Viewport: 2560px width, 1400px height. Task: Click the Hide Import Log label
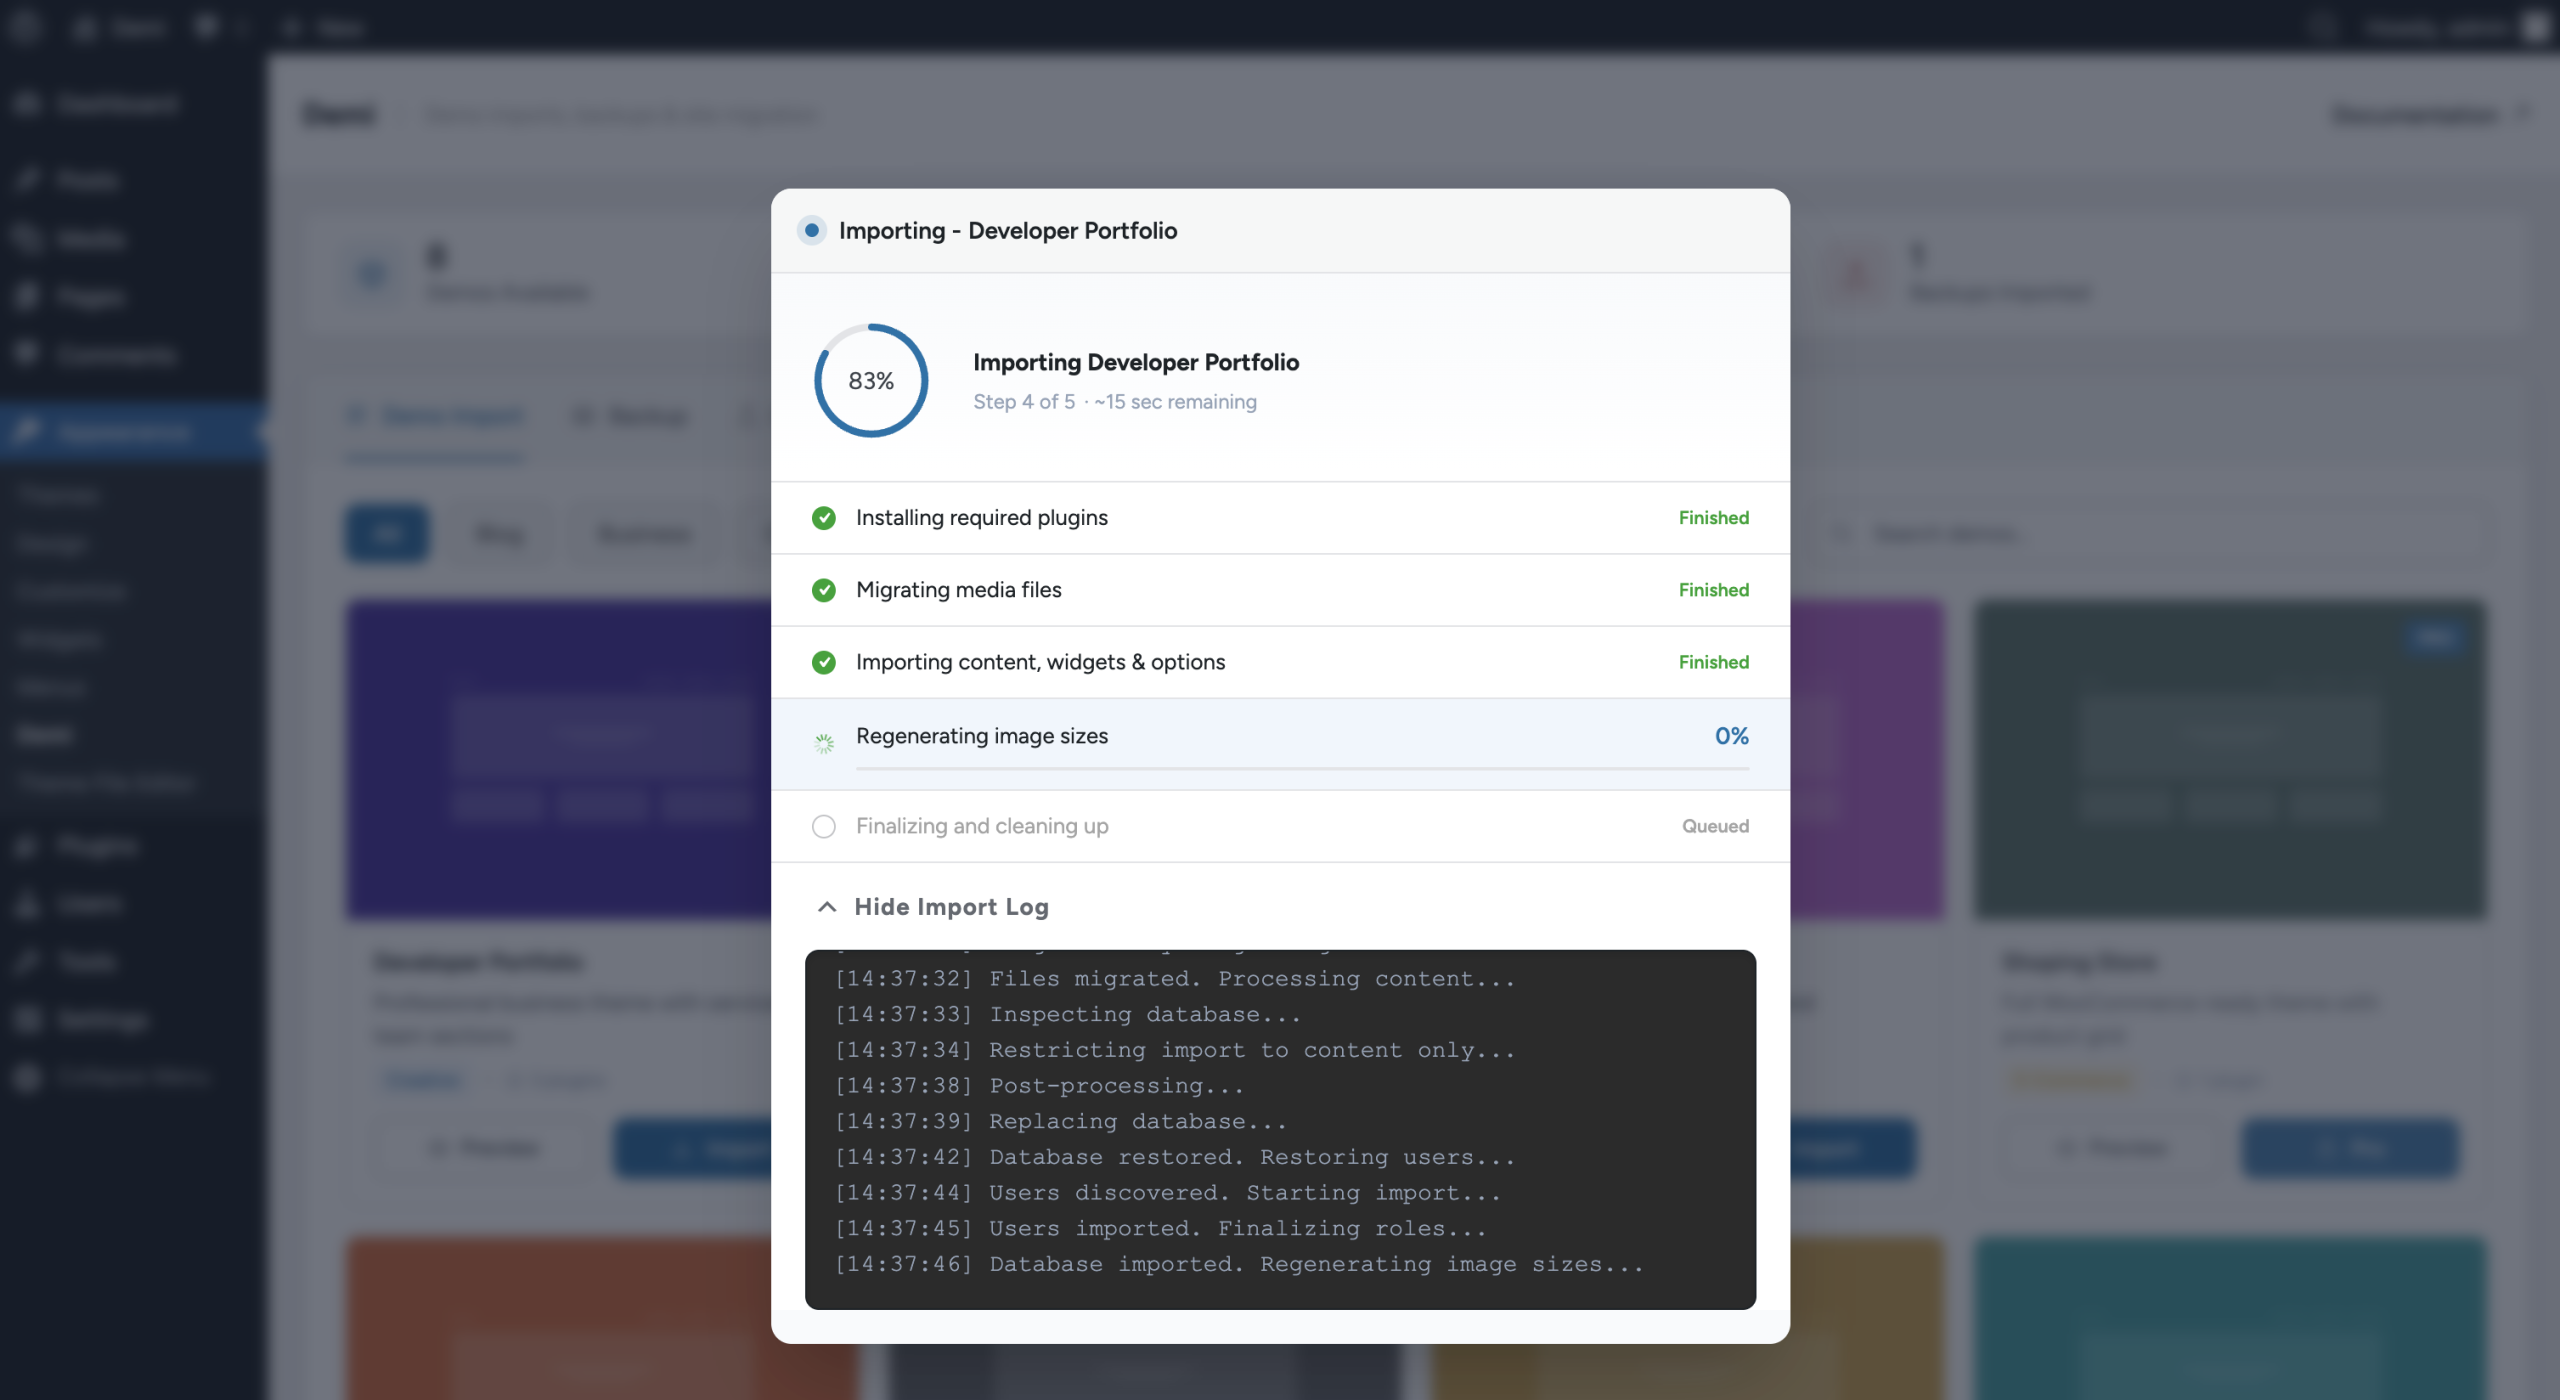tap(951, 907)
